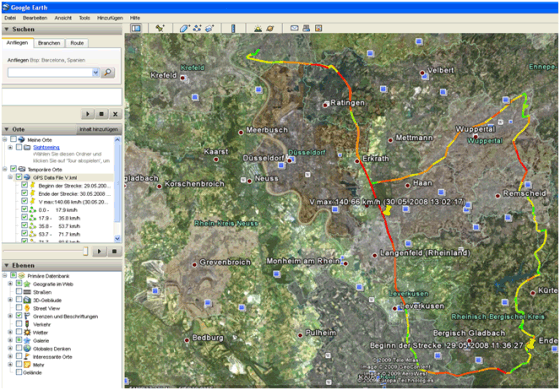The image size is (560, 390).
Task: Collapse the GPS Data File V.kml node
Action: click(10, 178)
